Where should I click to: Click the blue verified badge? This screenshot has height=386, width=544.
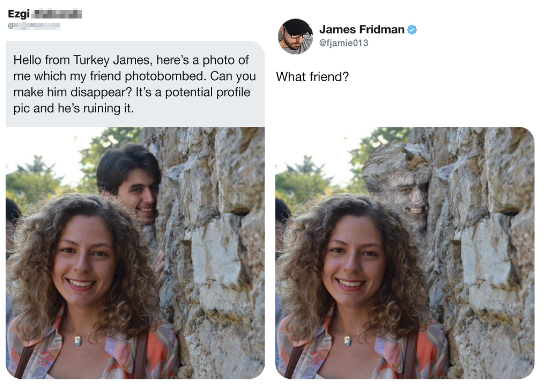412,30
